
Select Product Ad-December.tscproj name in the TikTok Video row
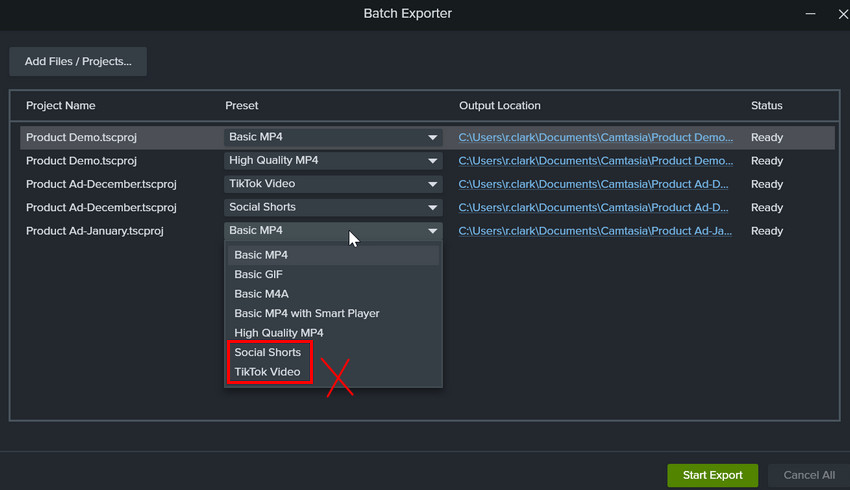101,184
